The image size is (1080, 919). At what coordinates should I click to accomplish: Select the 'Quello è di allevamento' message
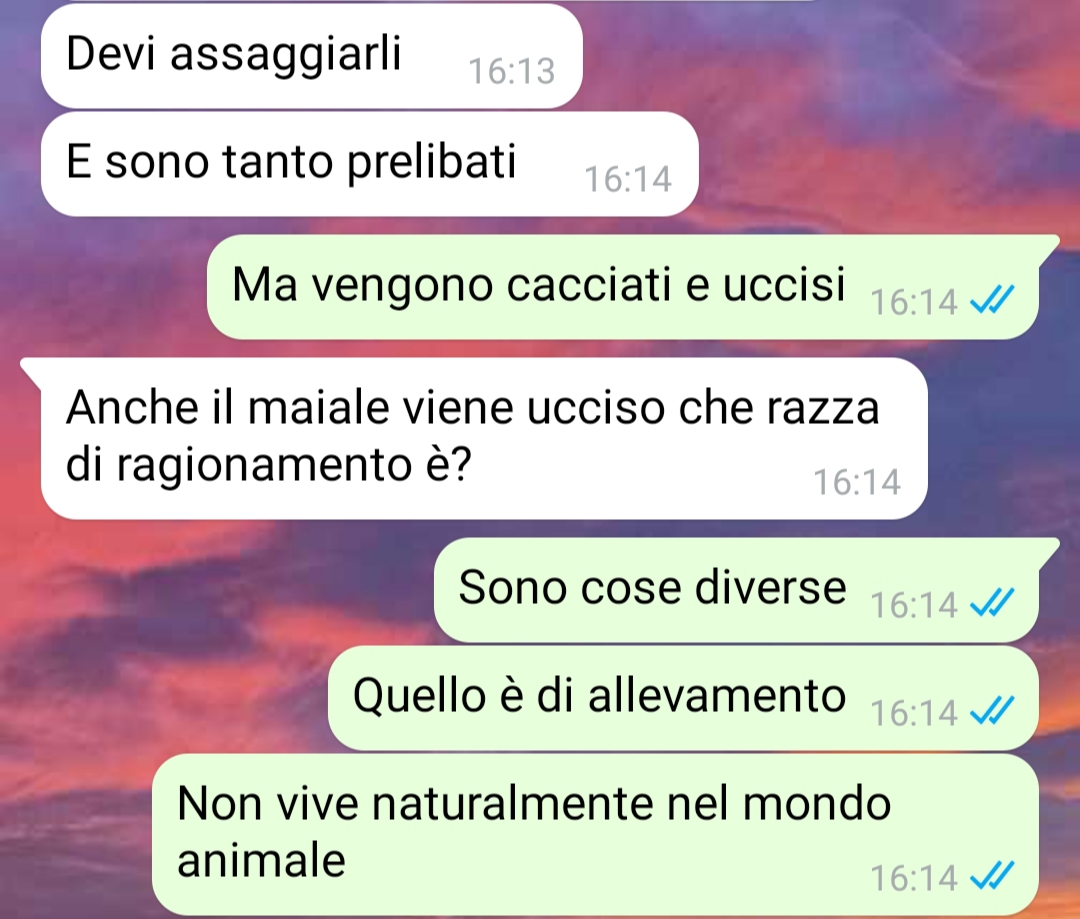click(x=683, y=698)
